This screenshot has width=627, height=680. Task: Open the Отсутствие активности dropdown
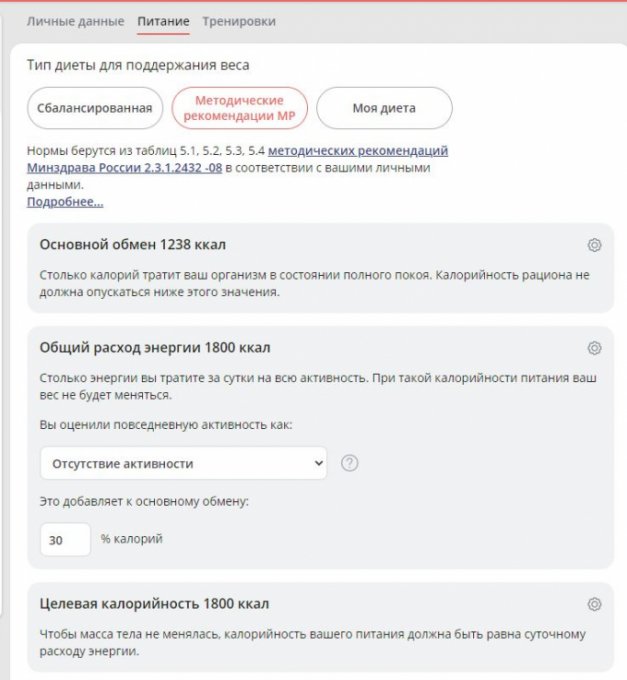click(183, 463)
